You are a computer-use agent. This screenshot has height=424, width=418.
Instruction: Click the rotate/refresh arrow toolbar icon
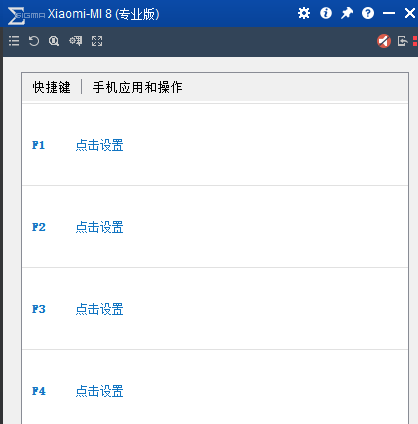pyautogui.click(x=34, y=41)
